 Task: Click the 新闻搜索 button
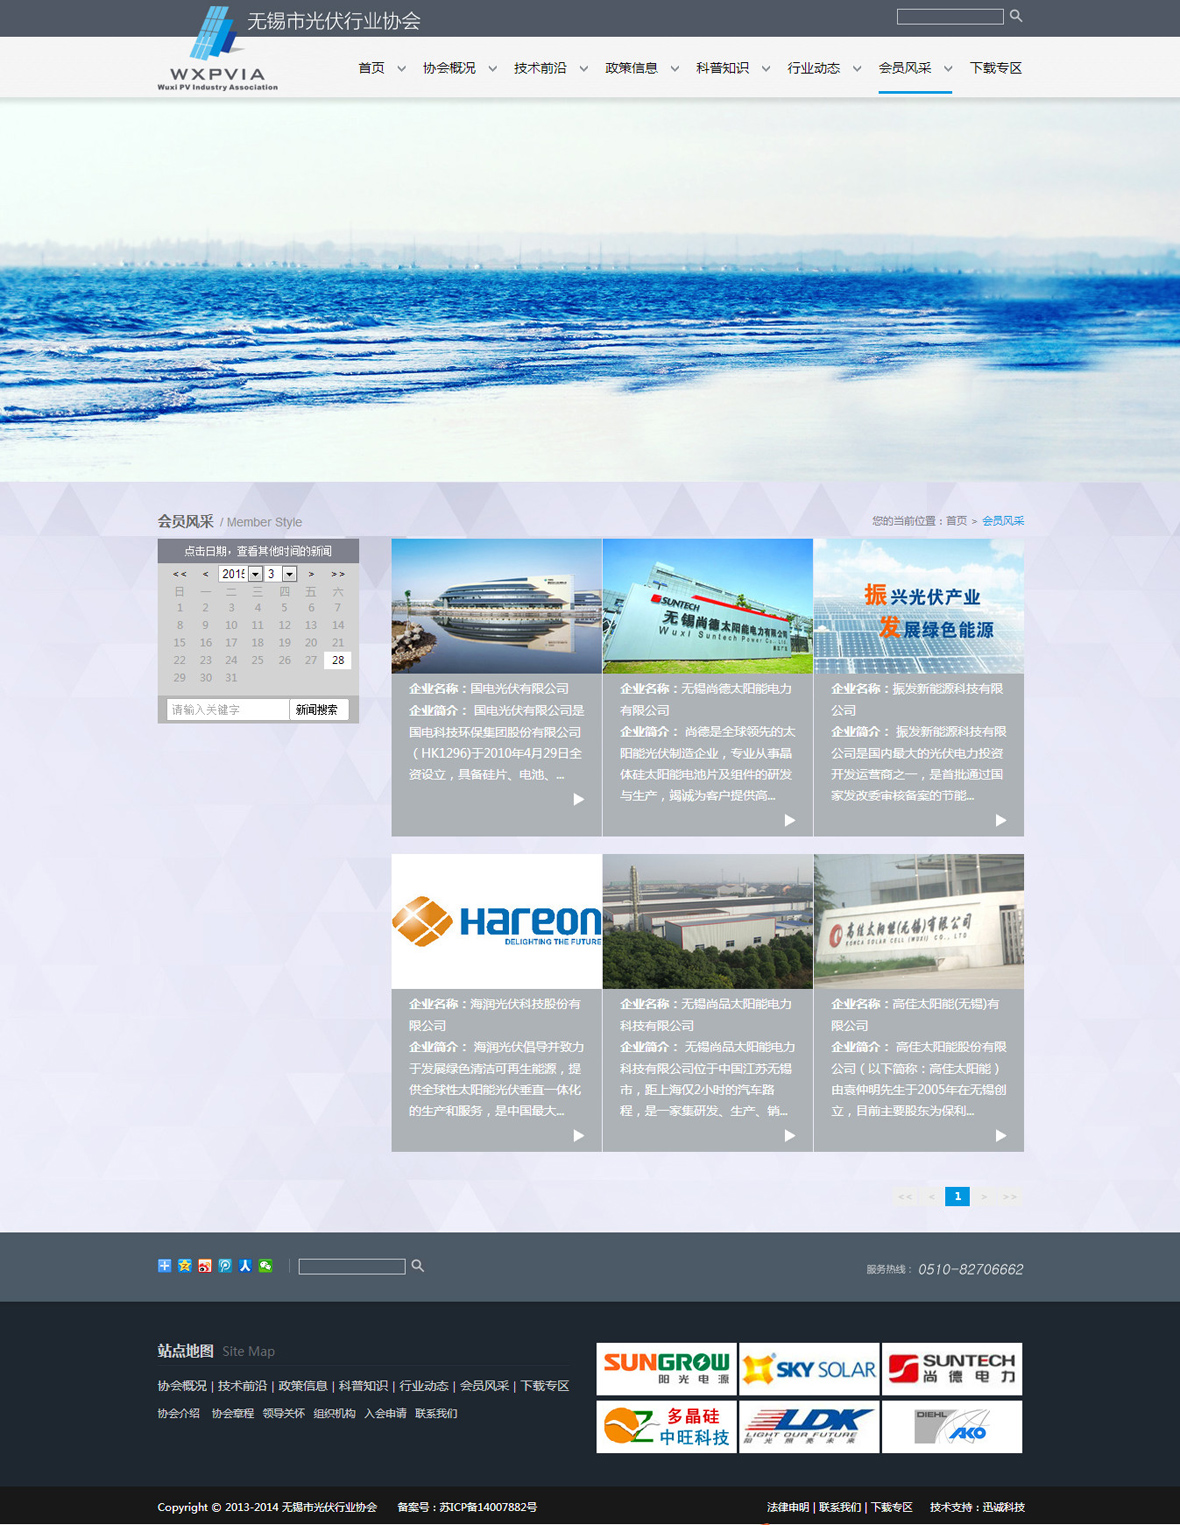coord(317,710)
